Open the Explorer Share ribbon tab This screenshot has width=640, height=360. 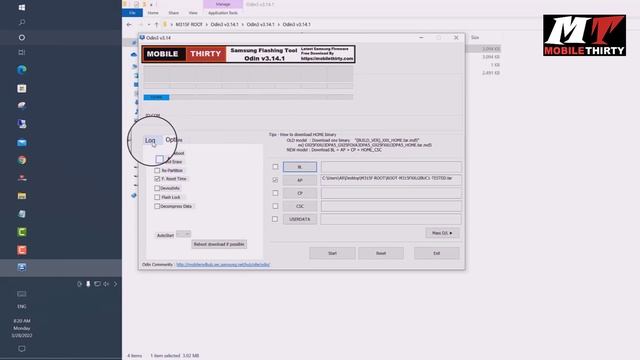(173, 13)
